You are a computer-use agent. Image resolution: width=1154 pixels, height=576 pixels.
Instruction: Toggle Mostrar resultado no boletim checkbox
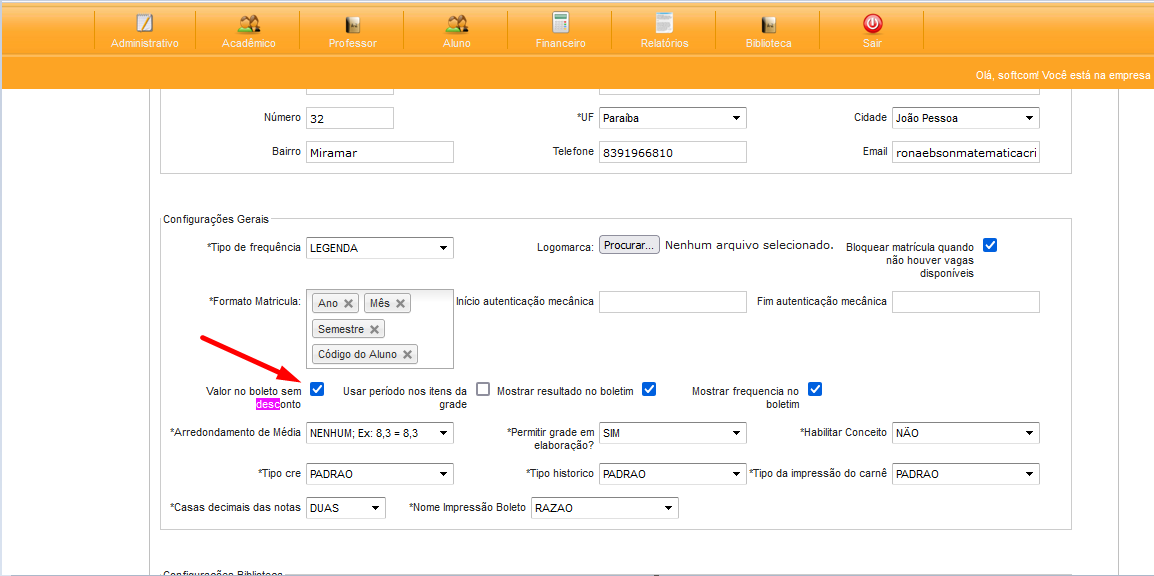649,389
